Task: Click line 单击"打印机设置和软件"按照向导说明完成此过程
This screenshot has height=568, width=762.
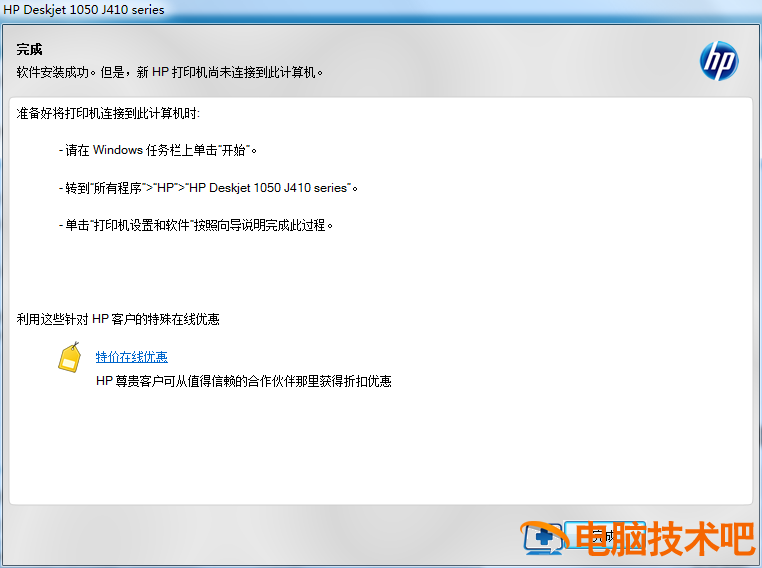Action: (196, 225)
